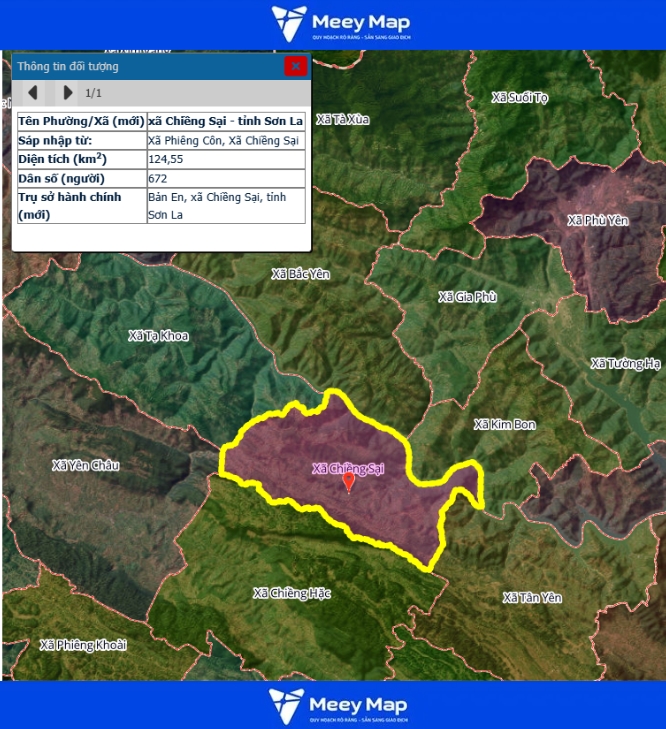
Task: Click the Bản En administrative office cell
Action: [x=225, y=206]
